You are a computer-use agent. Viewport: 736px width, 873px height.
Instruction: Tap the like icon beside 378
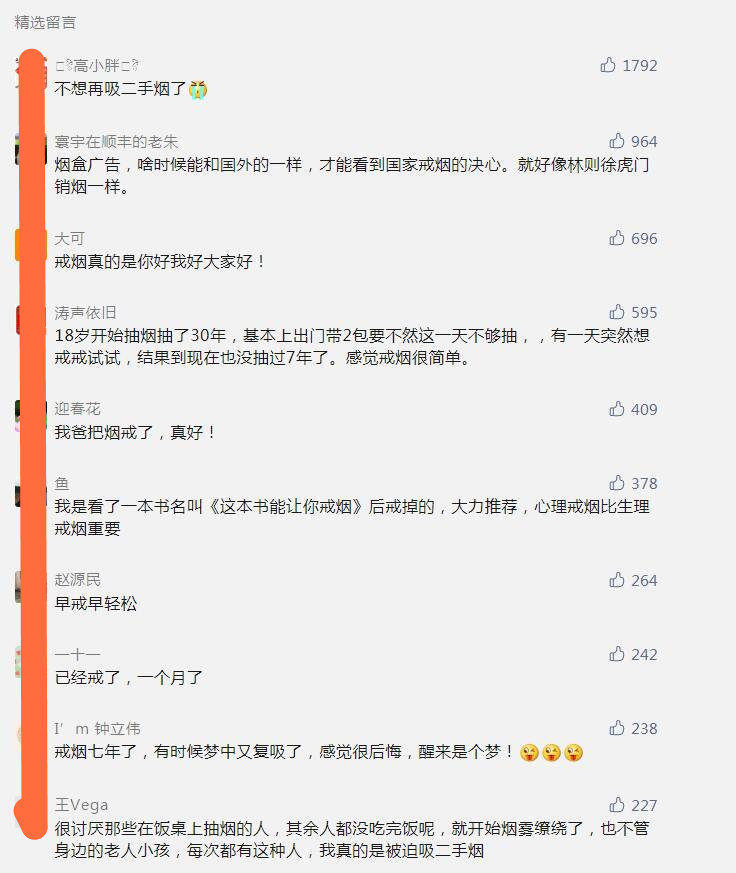pyautogui.click(x=616, y=483)
